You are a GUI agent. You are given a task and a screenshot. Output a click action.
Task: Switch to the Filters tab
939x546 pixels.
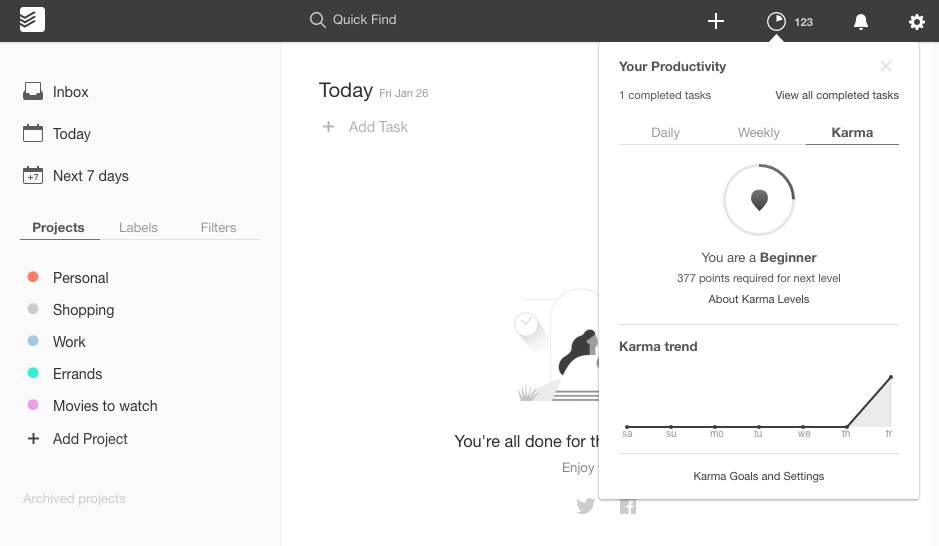tap(219, 228)
